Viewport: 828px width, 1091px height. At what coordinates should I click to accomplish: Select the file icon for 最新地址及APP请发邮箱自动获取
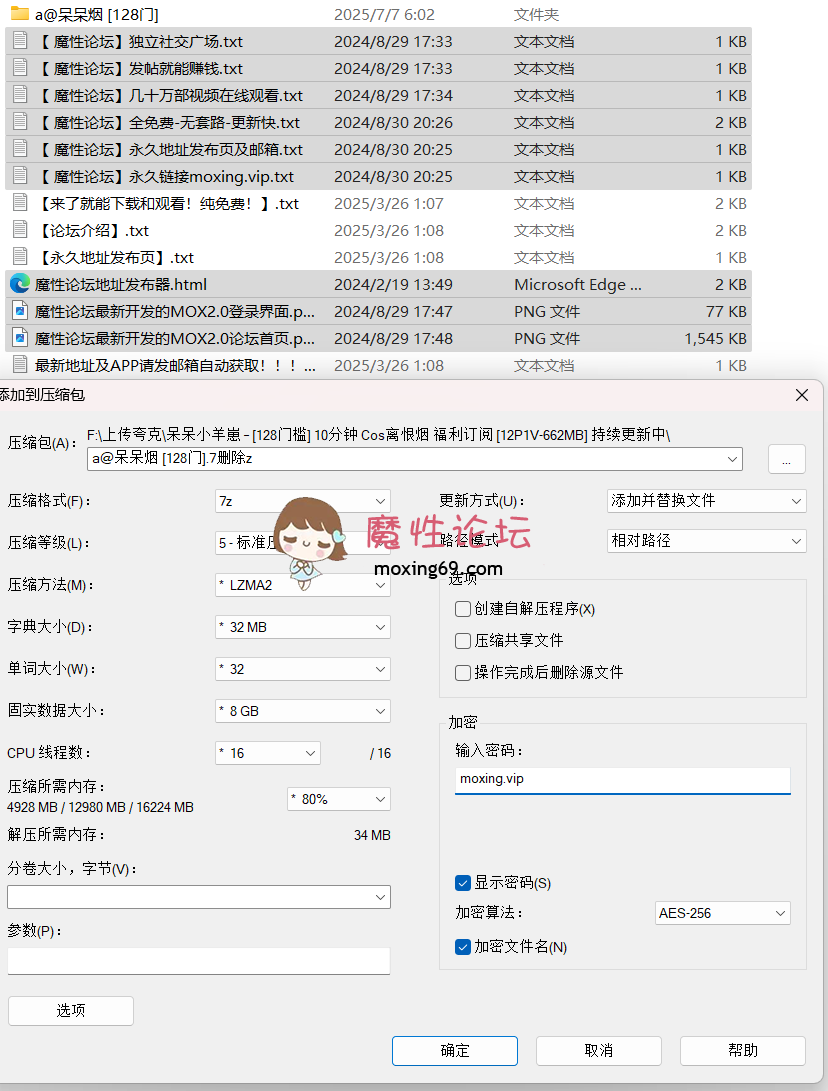(20, 365)
